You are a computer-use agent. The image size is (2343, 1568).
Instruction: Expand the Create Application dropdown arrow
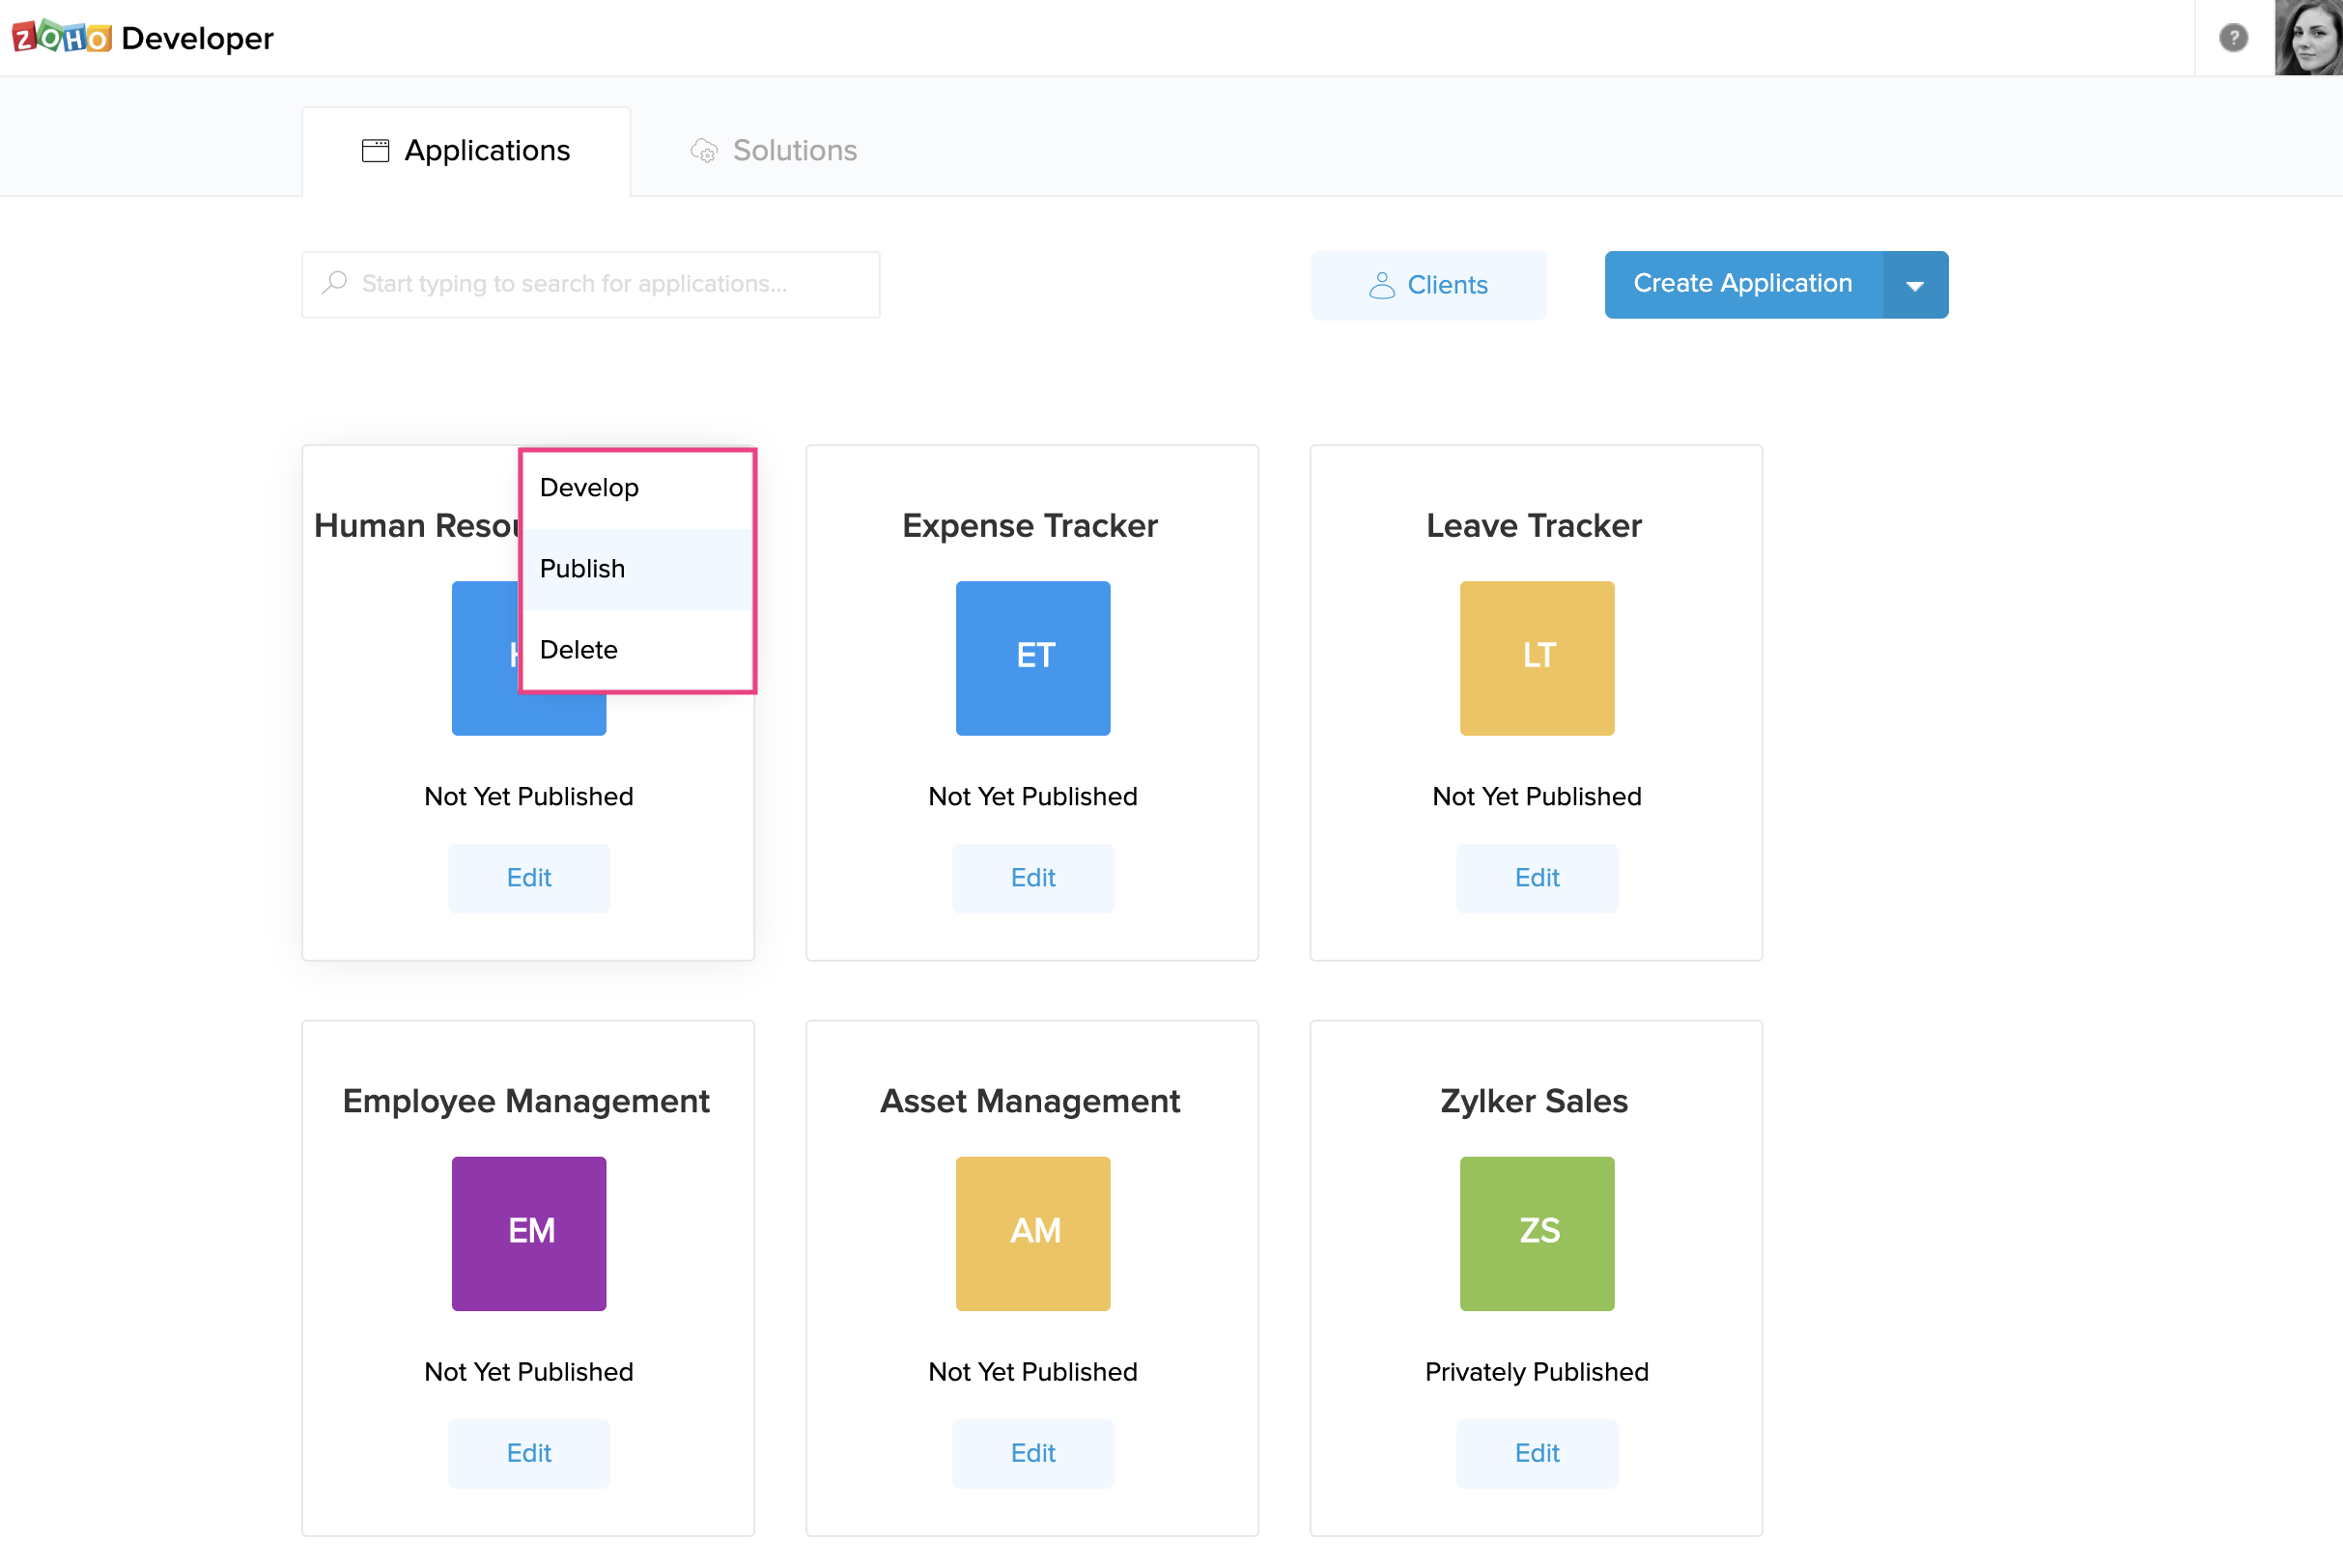(1914, 285)
